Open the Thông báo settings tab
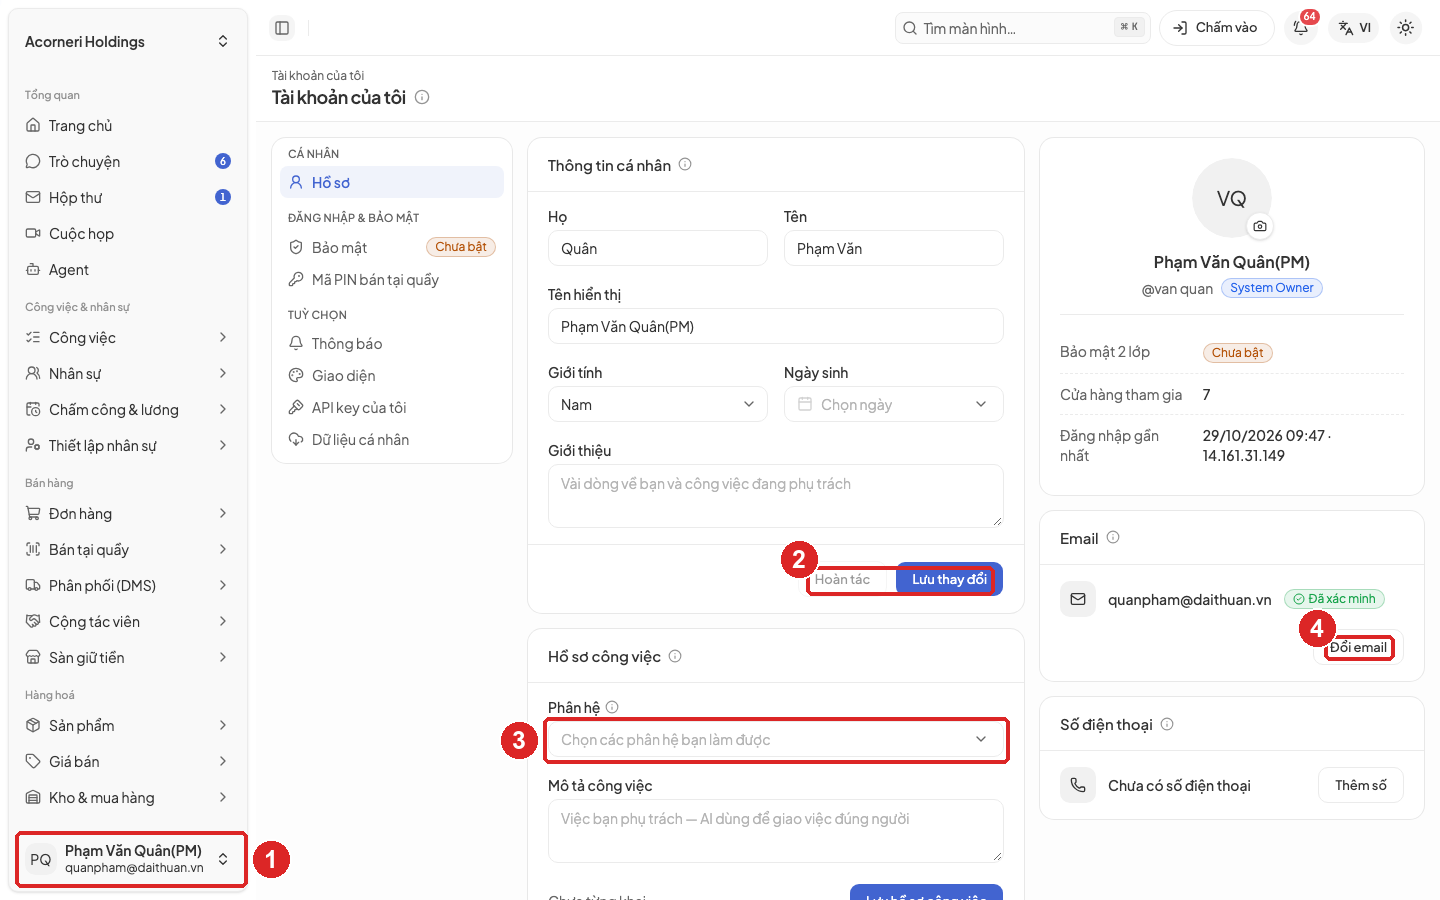 [392, 344]
